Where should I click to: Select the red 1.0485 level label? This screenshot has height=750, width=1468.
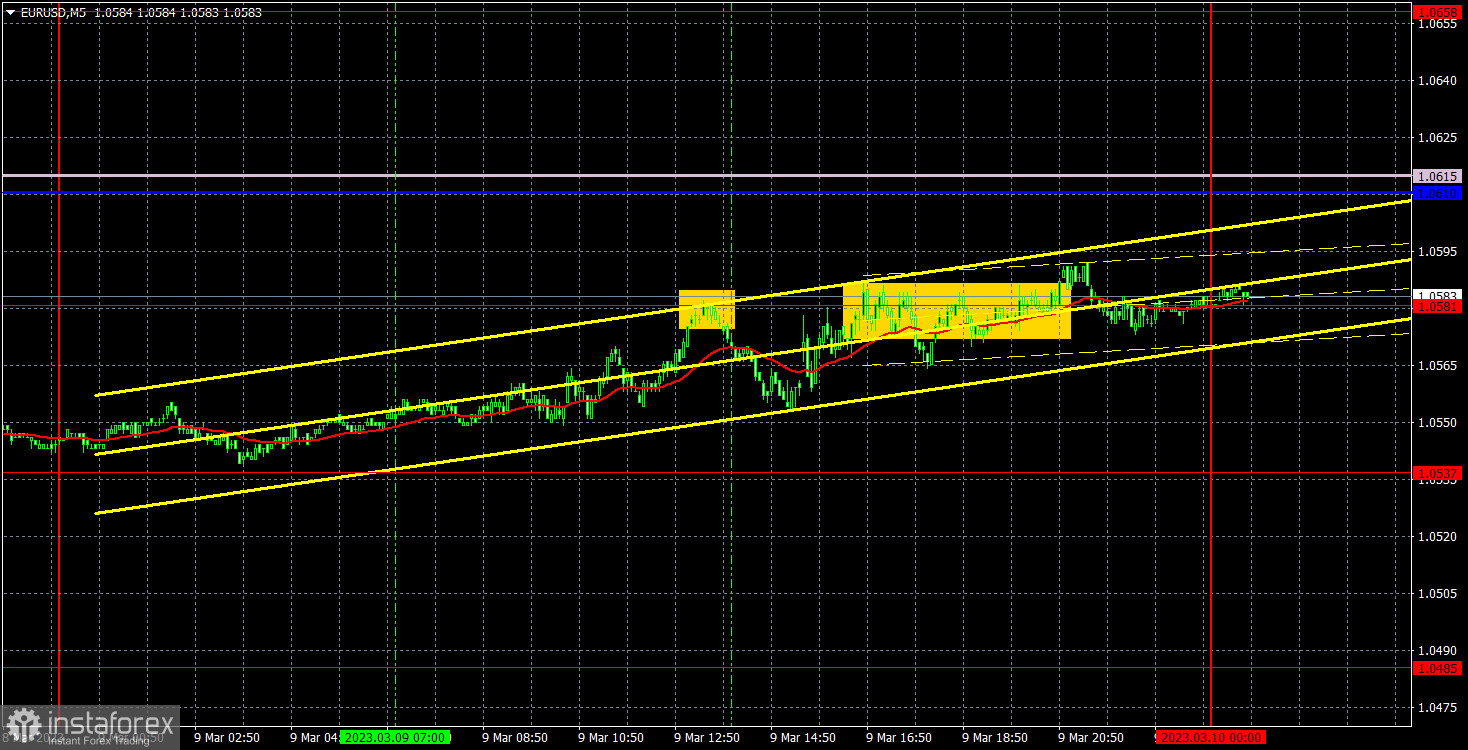click(x=1439, y=667)
